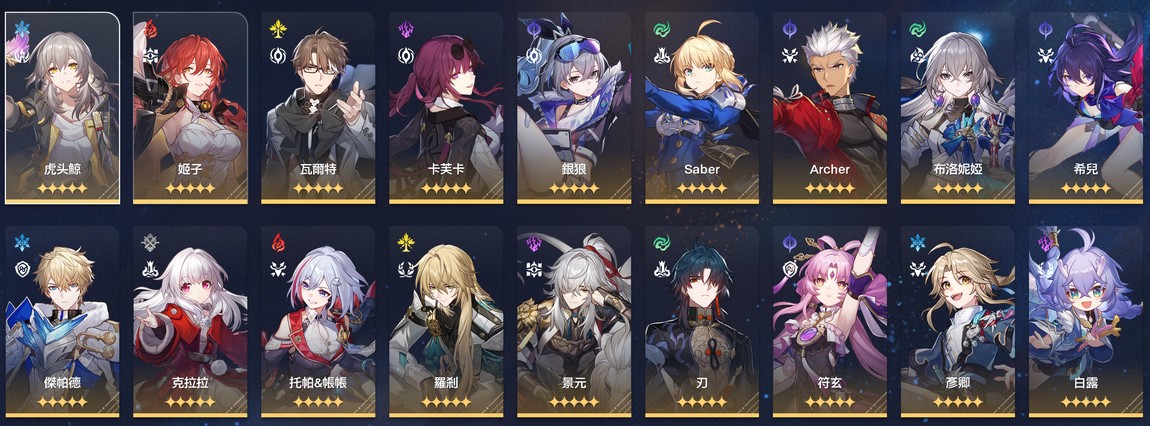This screenshot has height=426, width=1150.
Task: Click the 白露 name label
Action: click(x=1085, y=383)
